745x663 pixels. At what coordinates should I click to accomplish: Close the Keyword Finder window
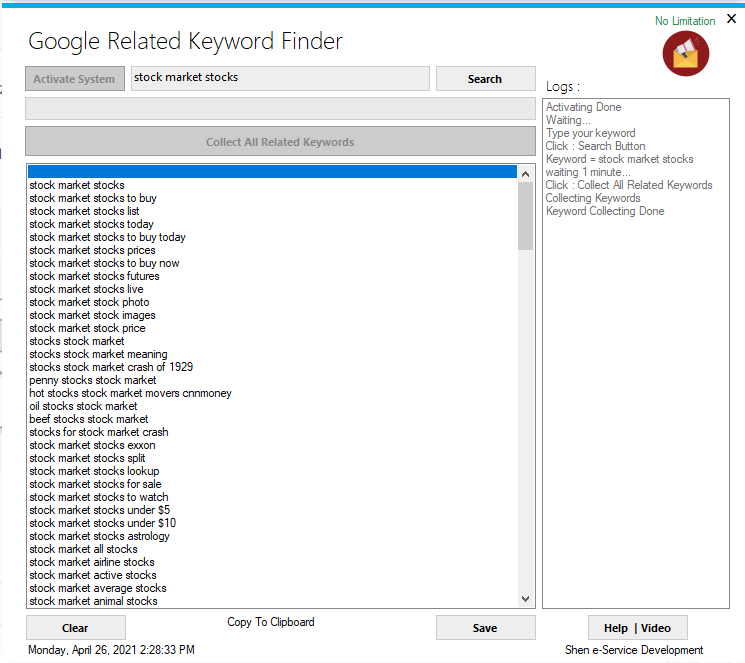coord(731,19)
